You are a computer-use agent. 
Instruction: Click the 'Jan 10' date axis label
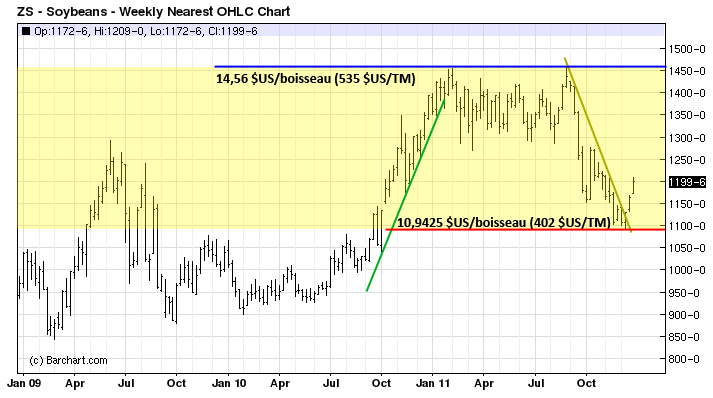[229, 383]
